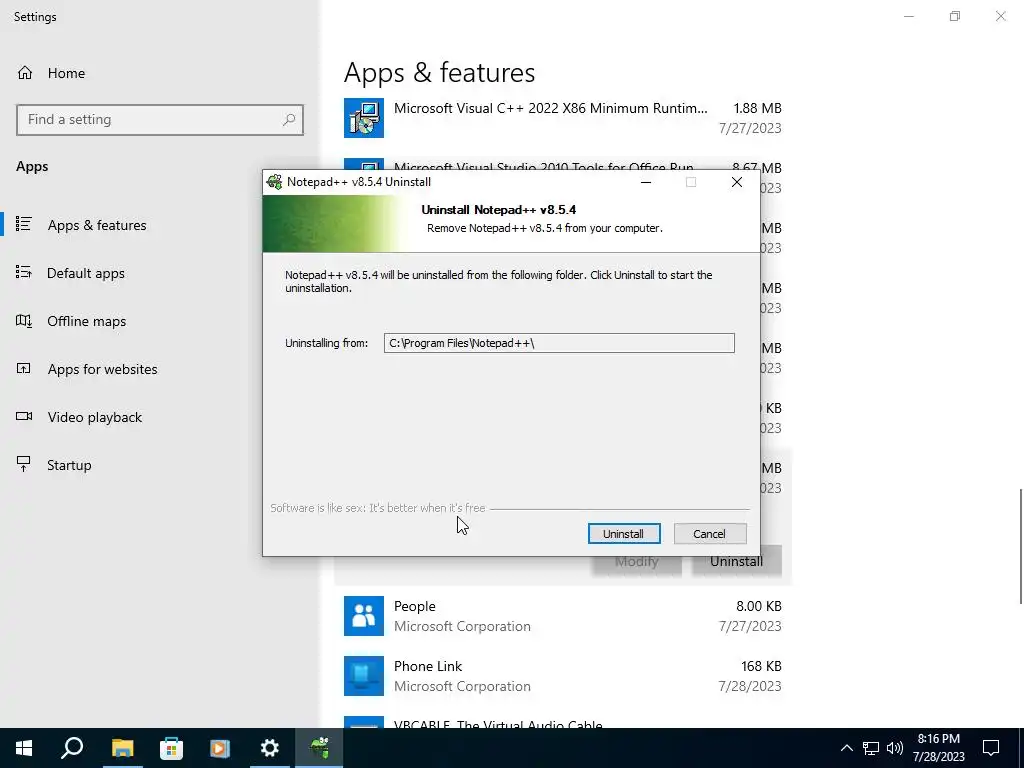Viewport: 1024px width, 768px height.
Task: Click the Phone Link app icon
Action: [x=364, y=676]
